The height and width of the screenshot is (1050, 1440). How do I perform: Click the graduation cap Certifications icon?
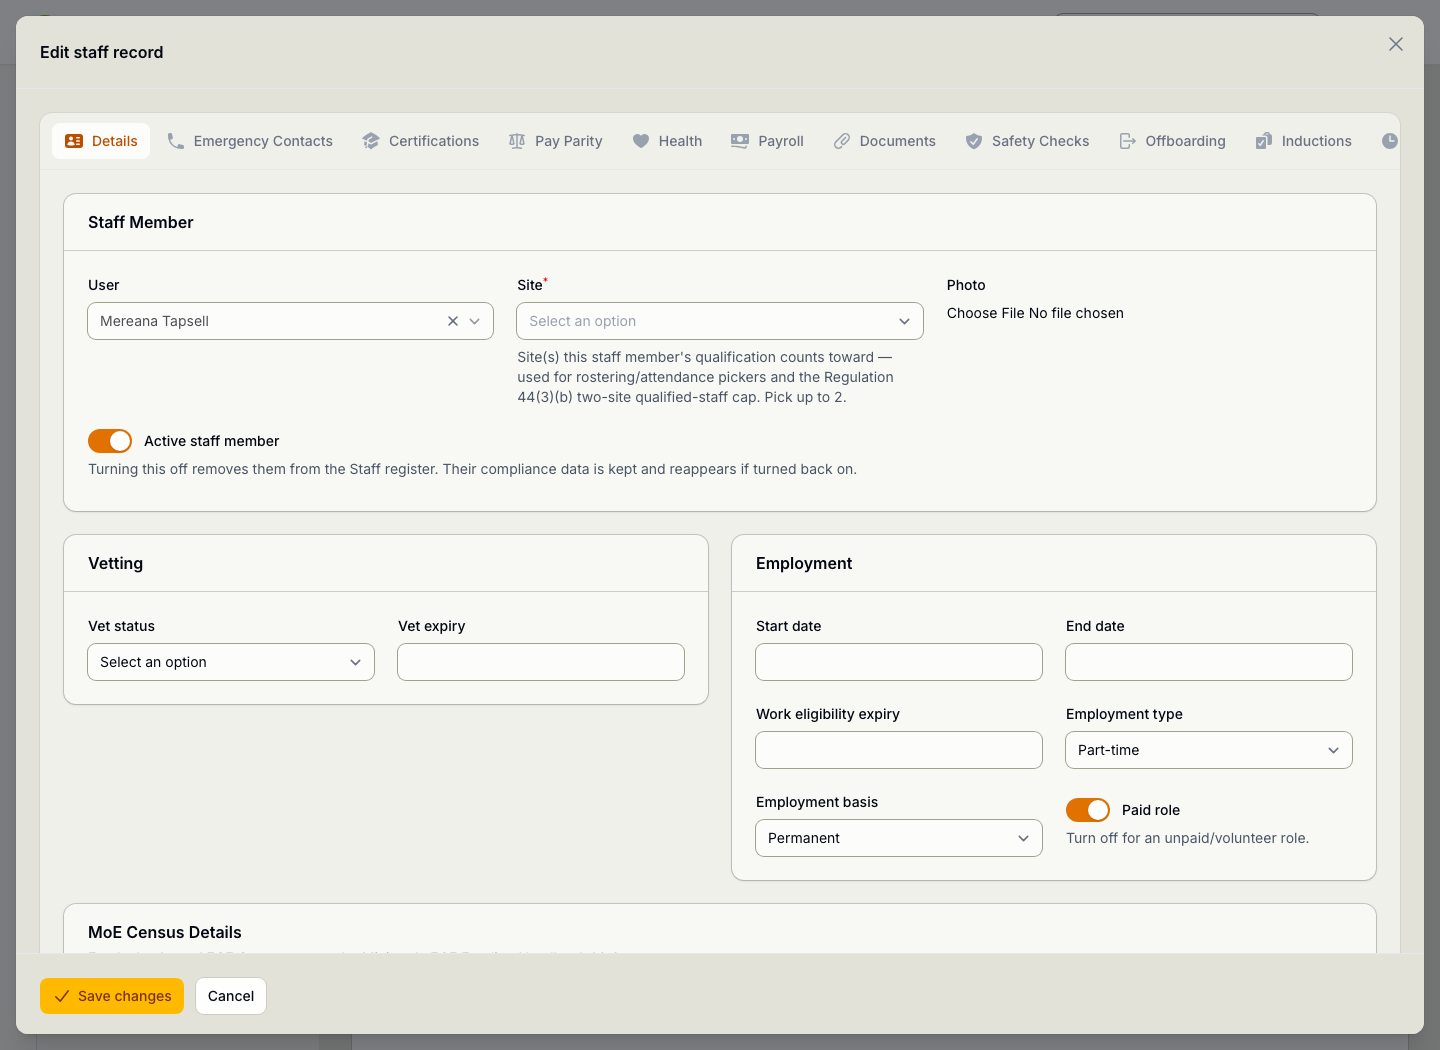pyautogui.click(x=371, y=141)
